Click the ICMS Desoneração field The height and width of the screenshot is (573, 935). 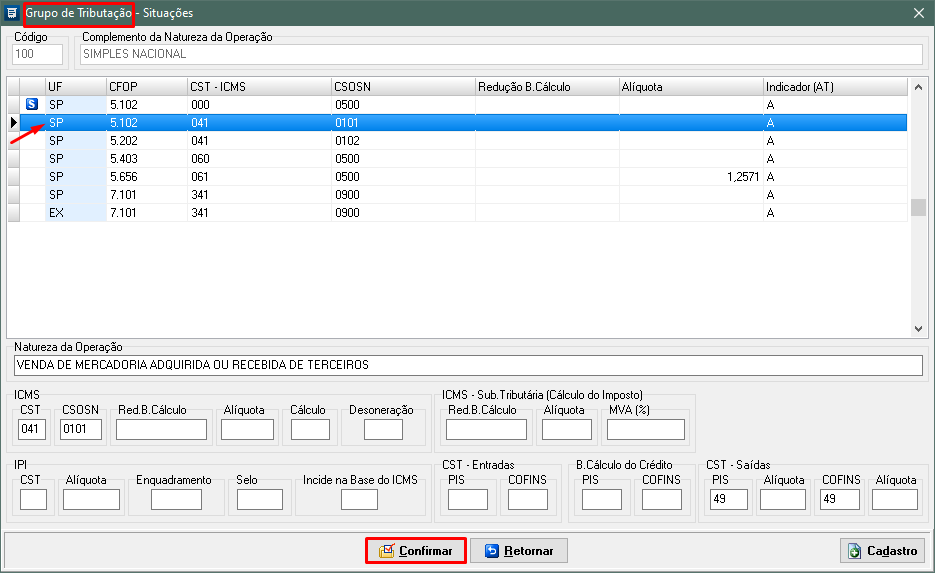383,430
